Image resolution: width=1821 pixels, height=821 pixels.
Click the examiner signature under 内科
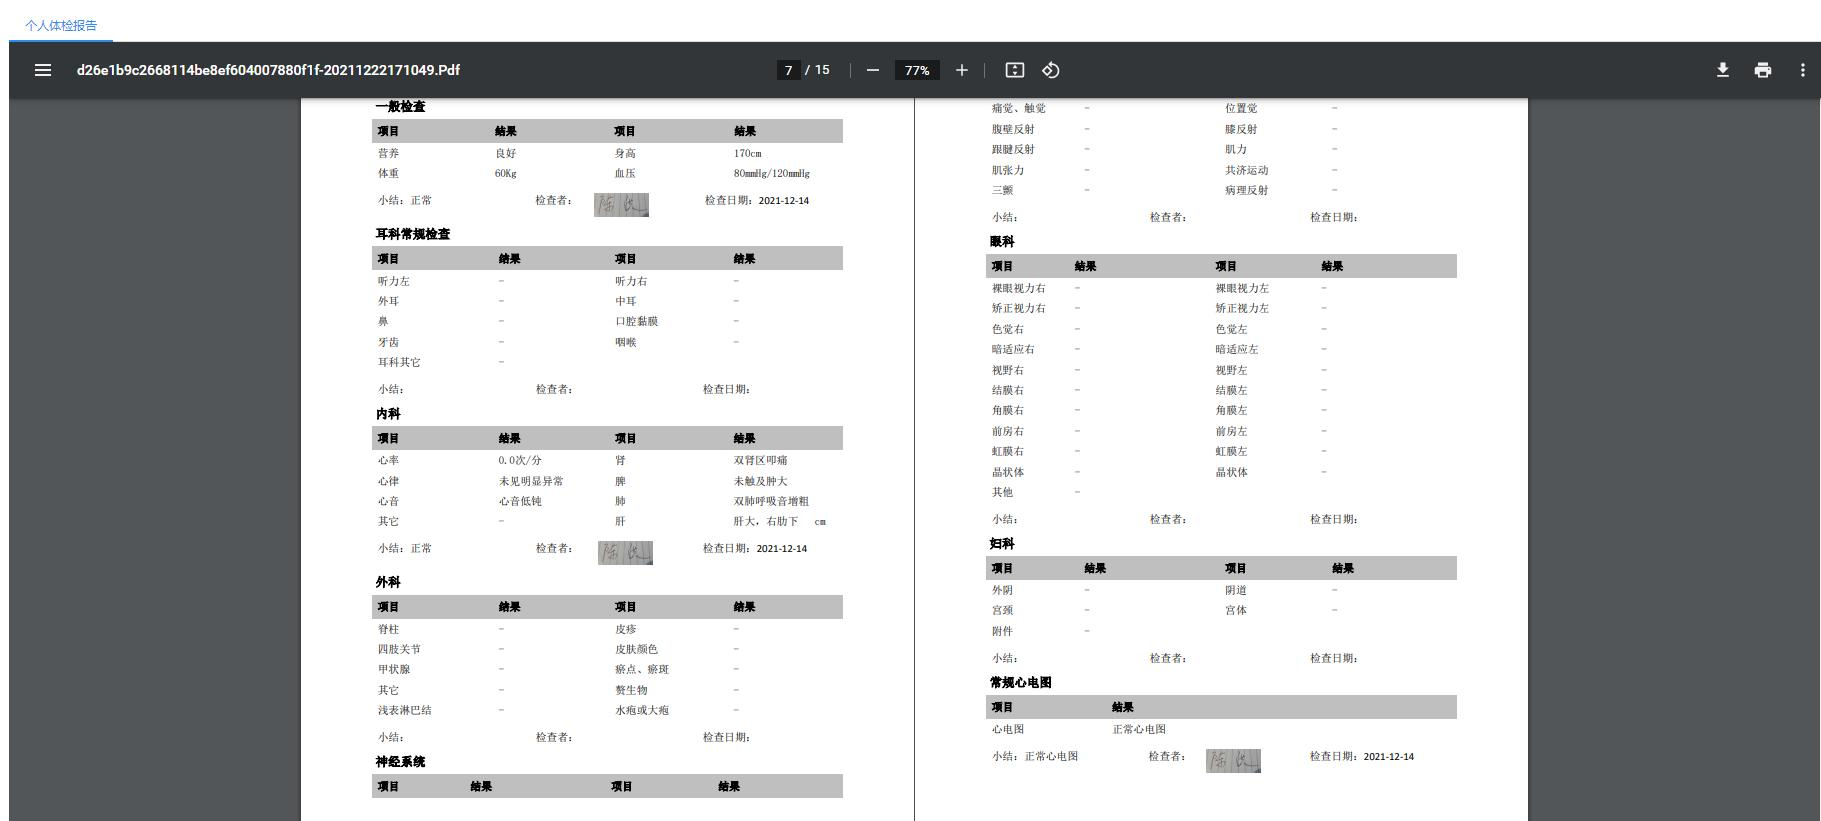coord(625,553)
